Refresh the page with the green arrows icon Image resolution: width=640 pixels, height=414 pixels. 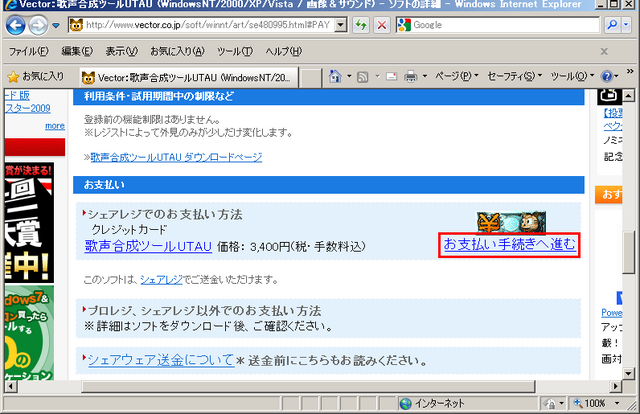pyautogui.click(x=361, y=25)
